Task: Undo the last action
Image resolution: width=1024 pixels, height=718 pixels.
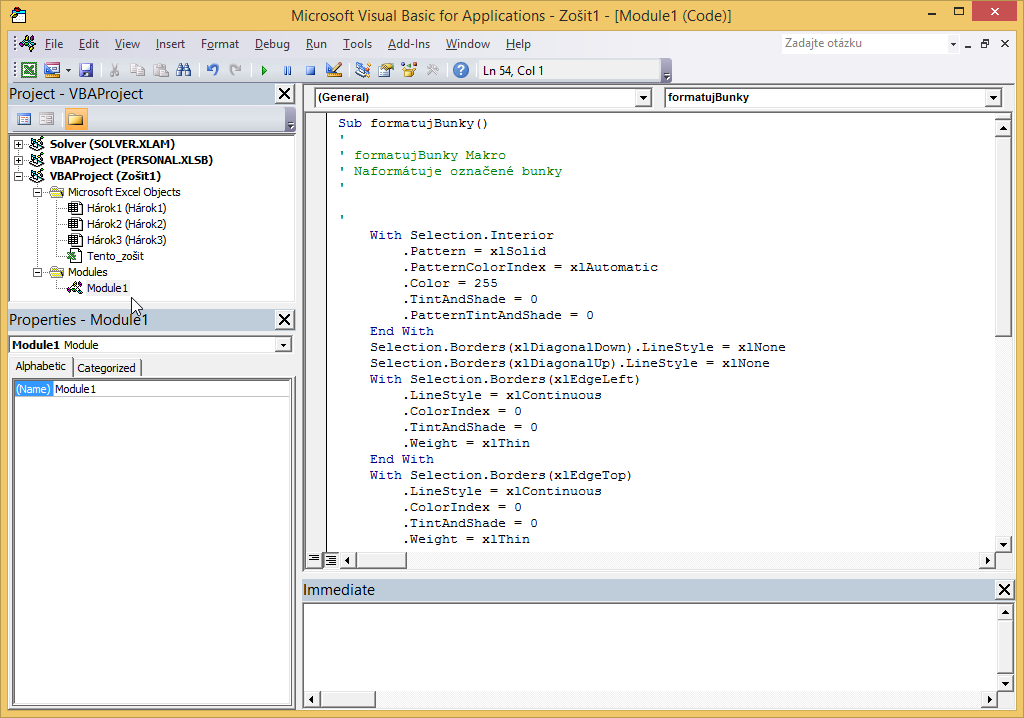Action: 212,70
